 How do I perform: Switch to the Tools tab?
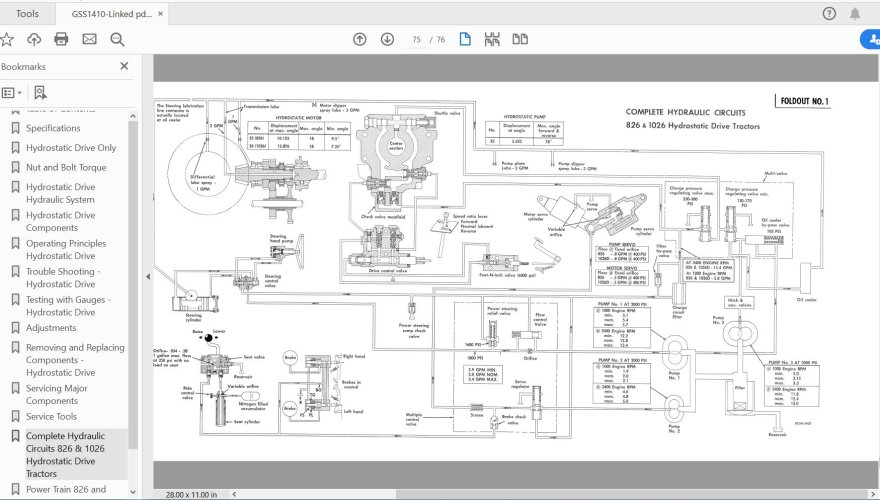(27, 13)
